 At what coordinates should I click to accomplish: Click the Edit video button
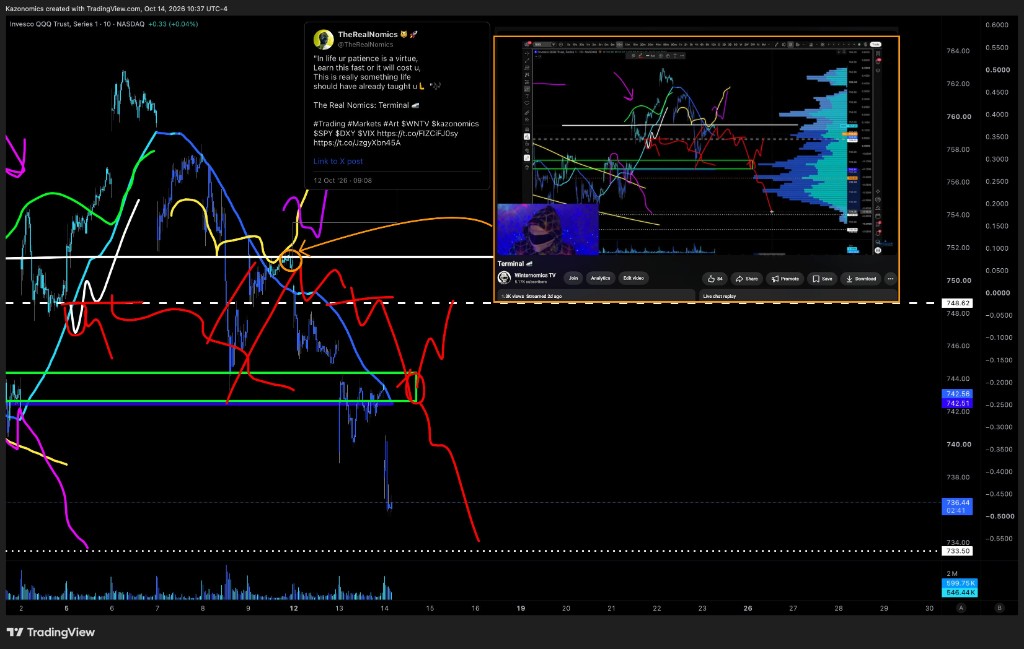click(633, 278)
